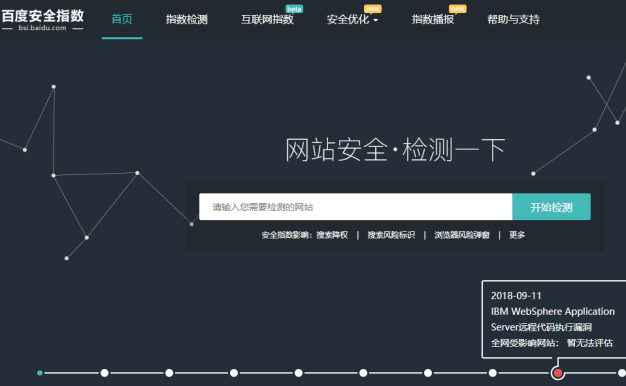This screenshot has width=626, height=386.
Task: Click the 开始检测 button
Action: [551, 207]
